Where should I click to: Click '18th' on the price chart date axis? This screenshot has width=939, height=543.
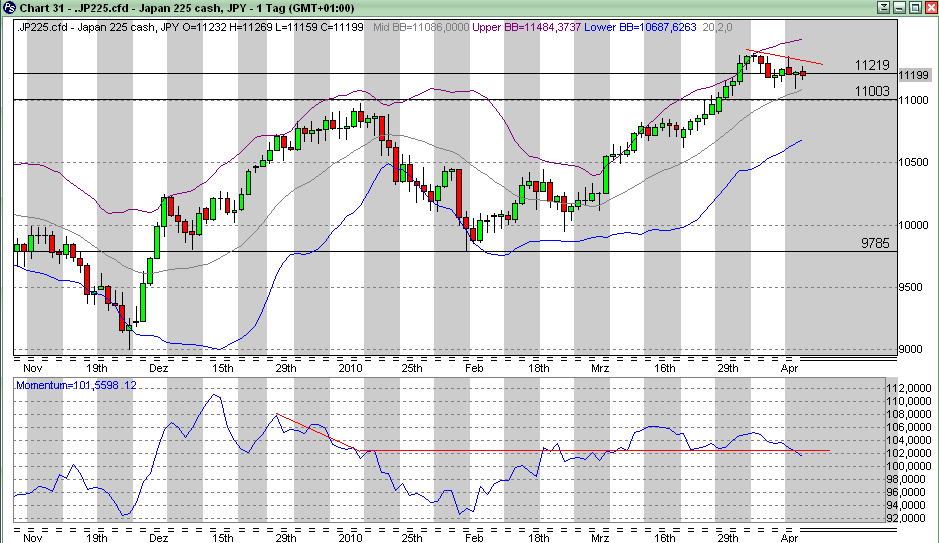pos(538,368)
